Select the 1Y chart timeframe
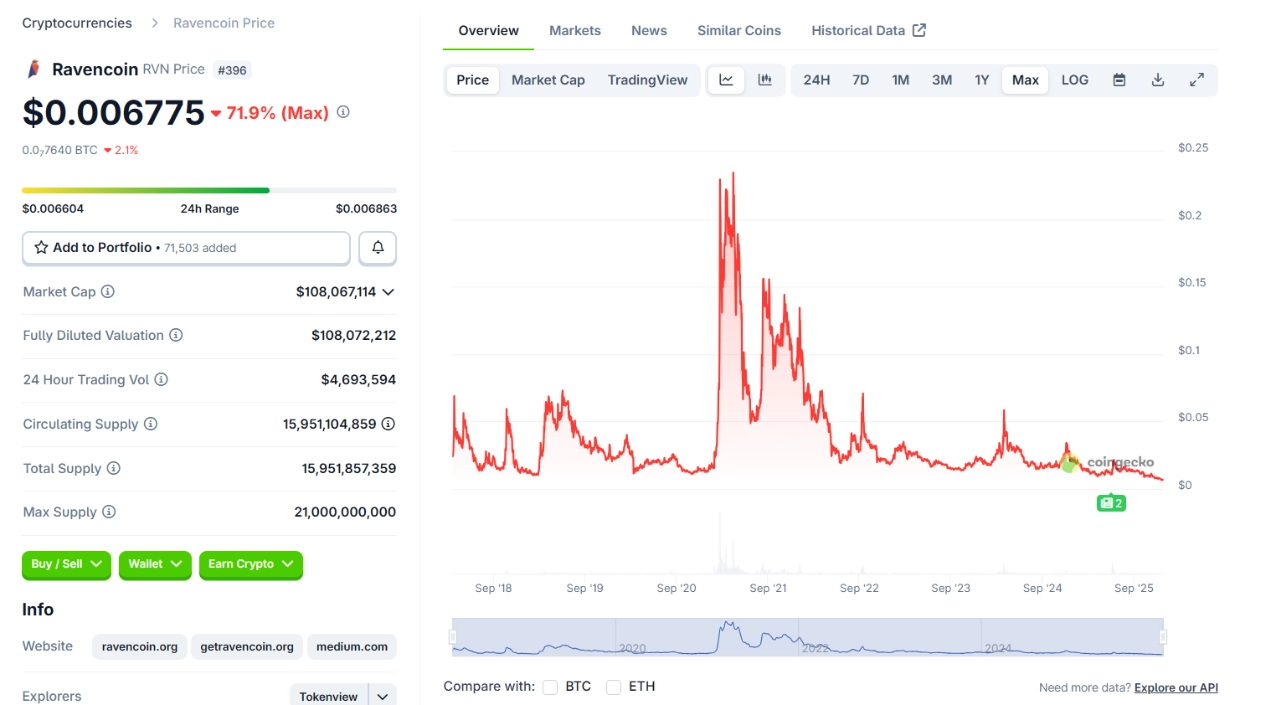 (x=982, y=79)
